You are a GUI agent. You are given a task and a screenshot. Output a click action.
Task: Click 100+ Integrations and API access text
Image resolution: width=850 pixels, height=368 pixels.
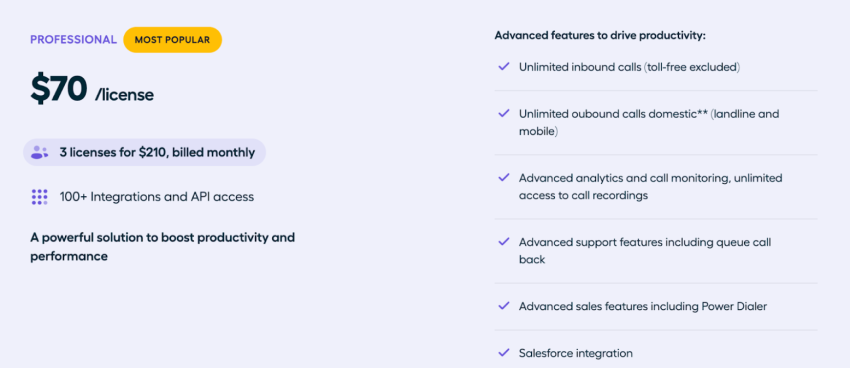[x=157, y=197]
